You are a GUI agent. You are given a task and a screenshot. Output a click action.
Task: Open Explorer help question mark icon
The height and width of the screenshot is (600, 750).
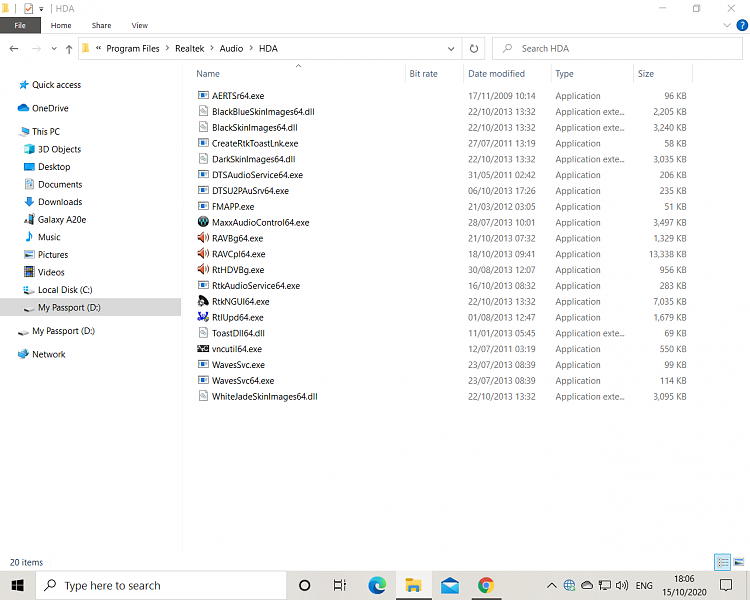(742, 25)
